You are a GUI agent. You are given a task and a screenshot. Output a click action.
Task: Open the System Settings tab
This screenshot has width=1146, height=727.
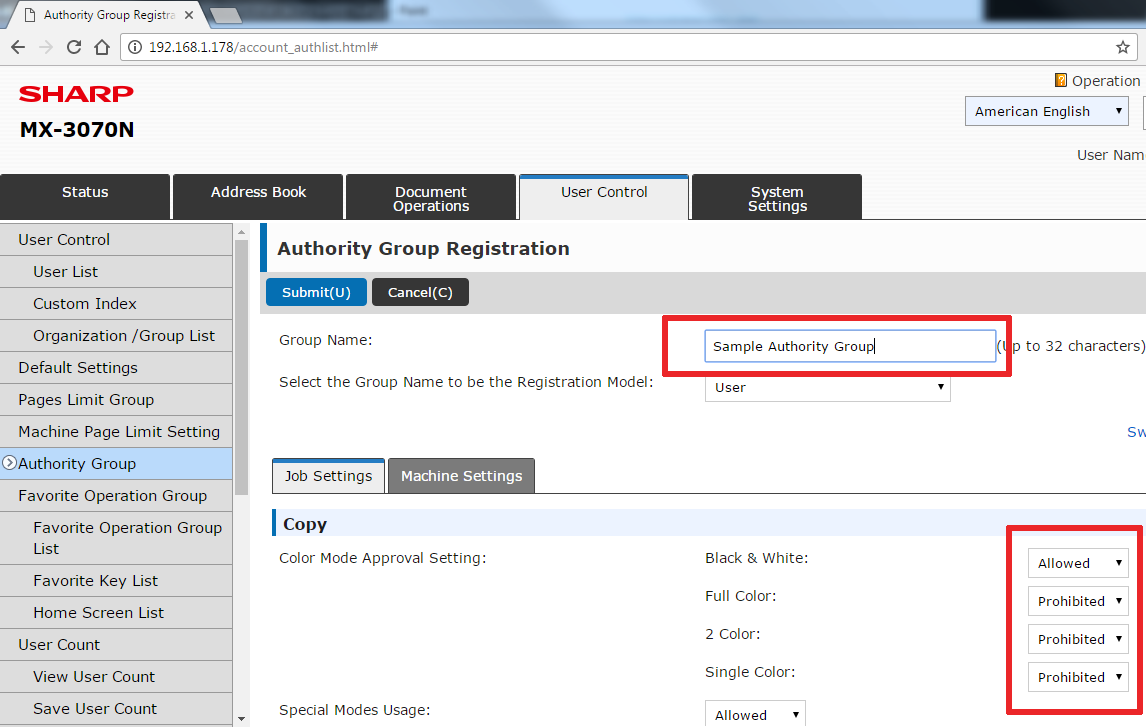click(776, 198)
